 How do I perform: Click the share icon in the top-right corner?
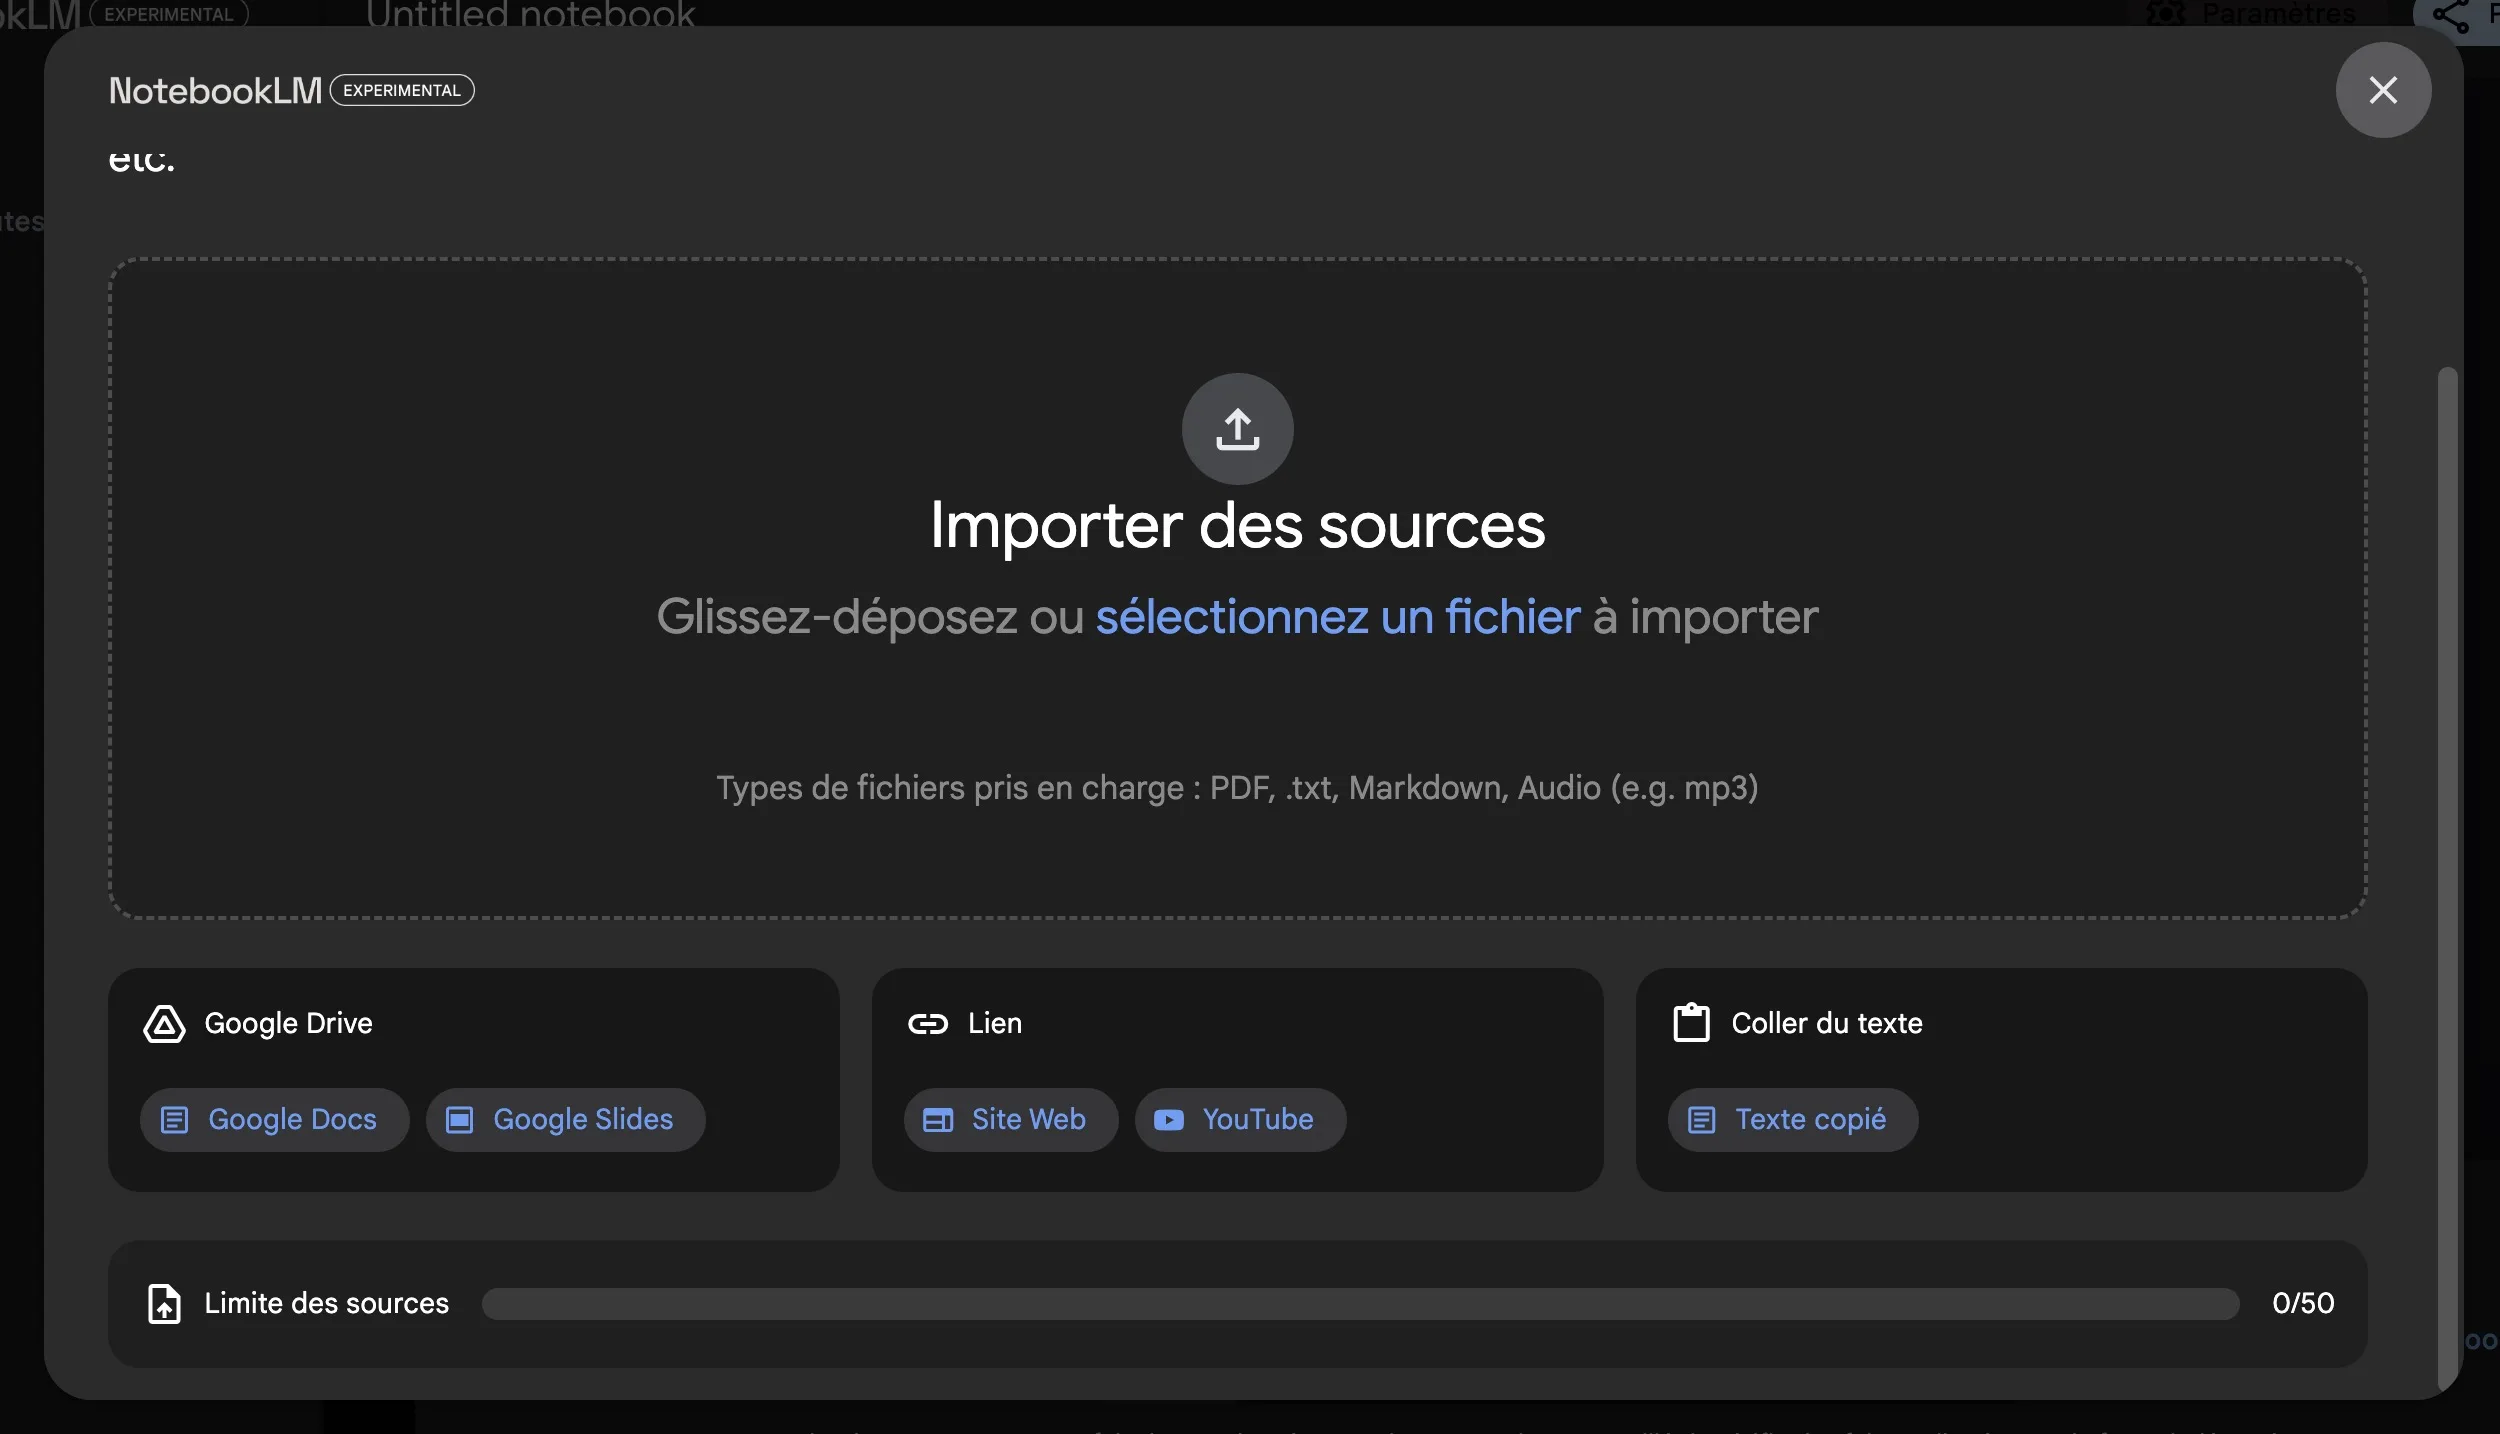pos(2449,15)
